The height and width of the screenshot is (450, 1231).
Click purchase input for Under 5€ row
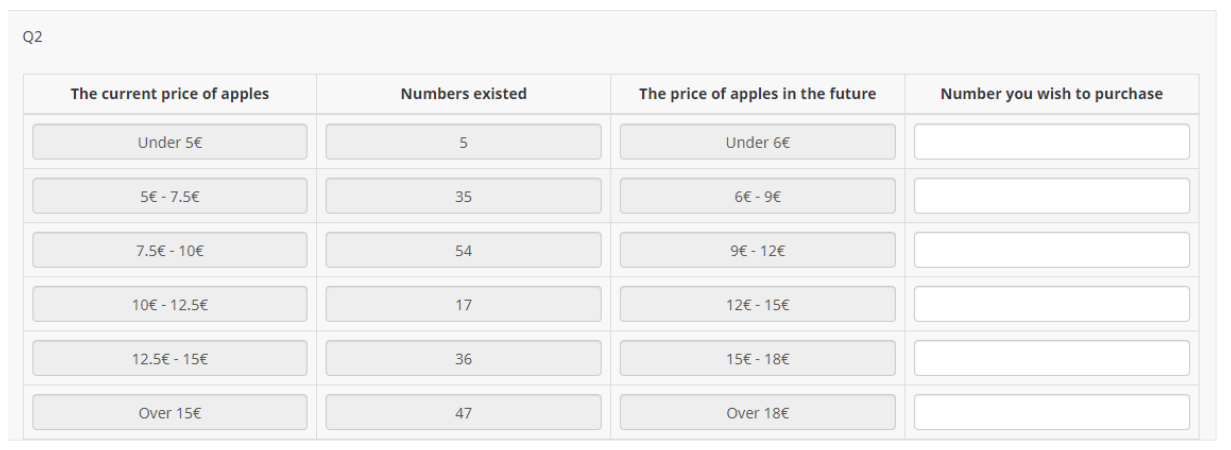pyautogui.click(x=1051, y=142)
